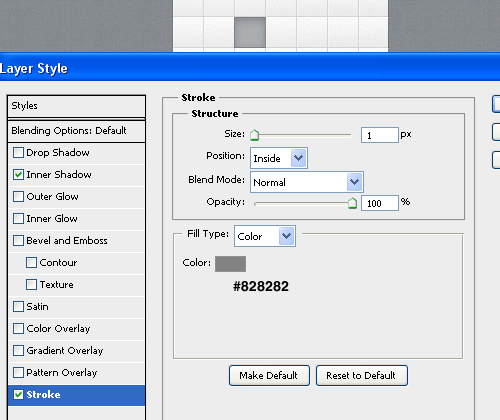Focus the Size pixel input field
Image resolution: width=500 pixels, height=420 pixels.
click(x=380, y=135)
